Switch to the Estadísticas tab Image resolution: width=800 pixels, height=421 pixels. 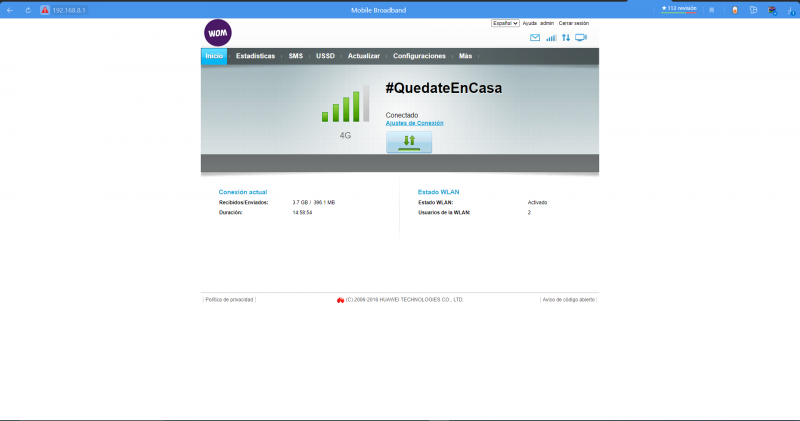point(255,56)
